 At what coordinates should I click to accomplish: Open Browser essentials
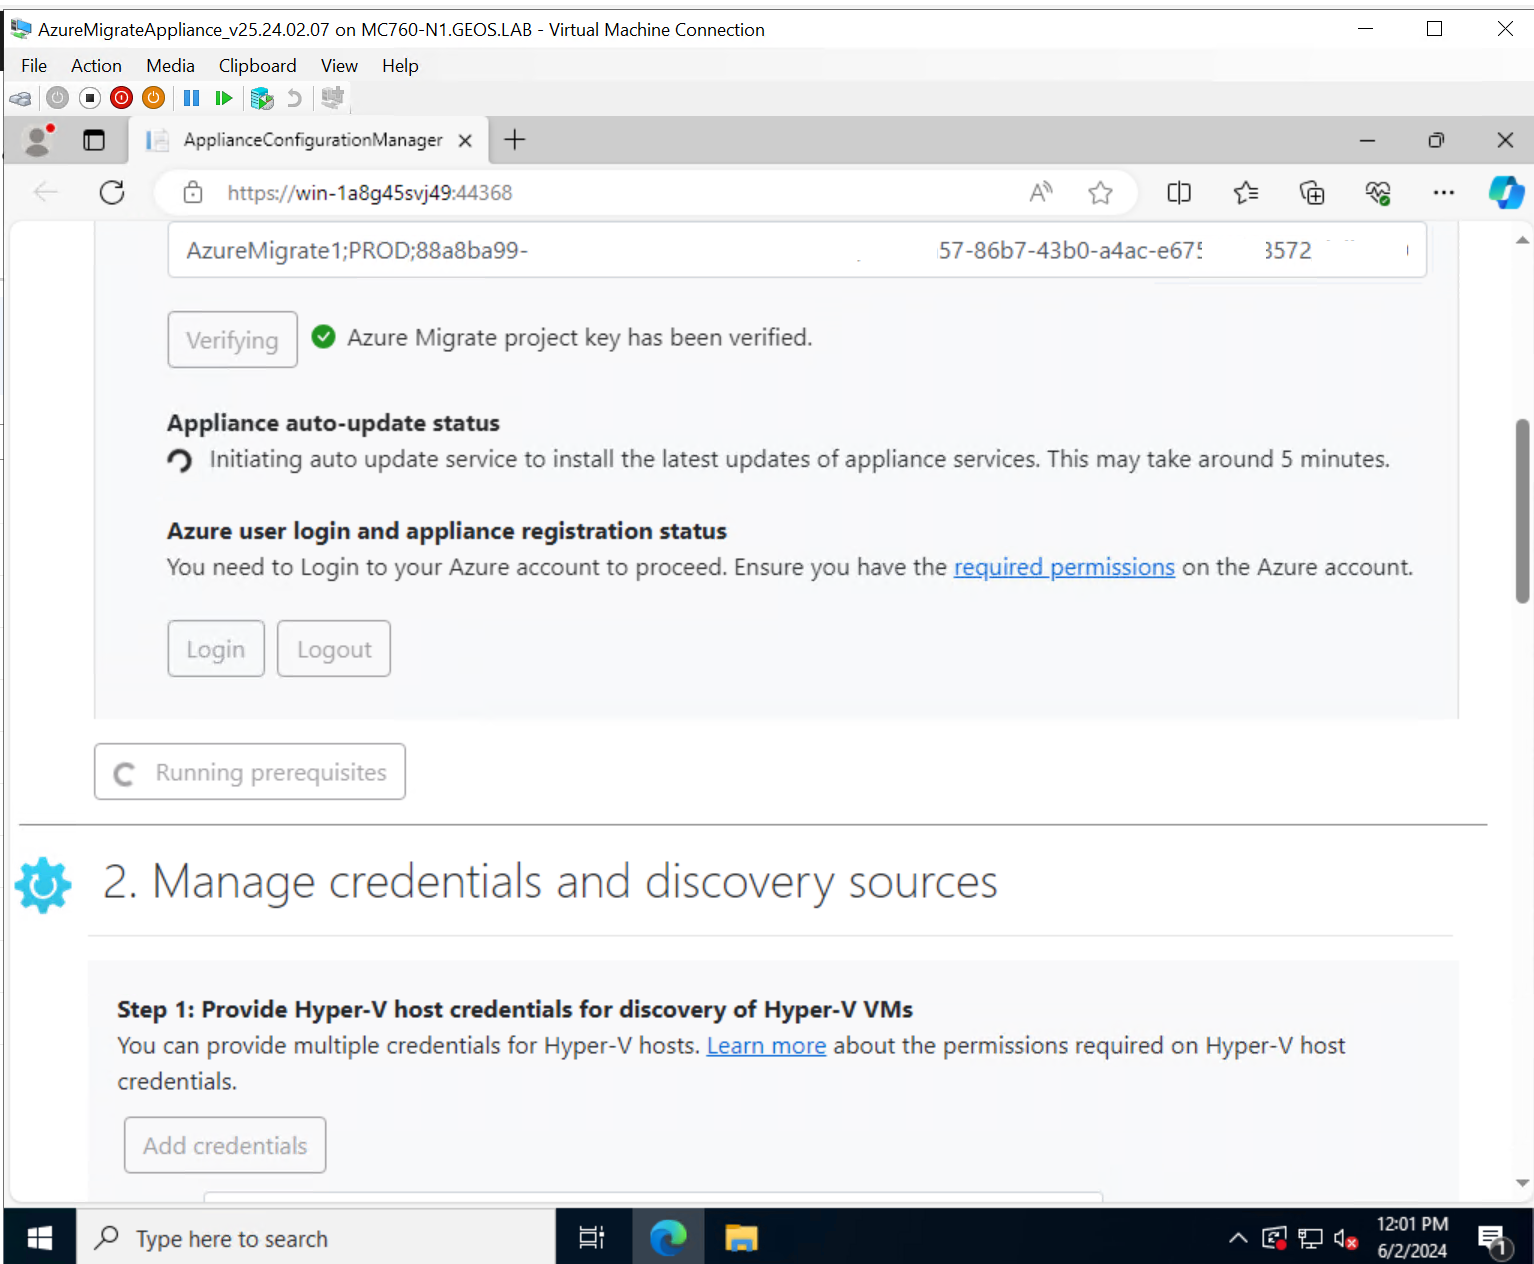point(1378,192)
